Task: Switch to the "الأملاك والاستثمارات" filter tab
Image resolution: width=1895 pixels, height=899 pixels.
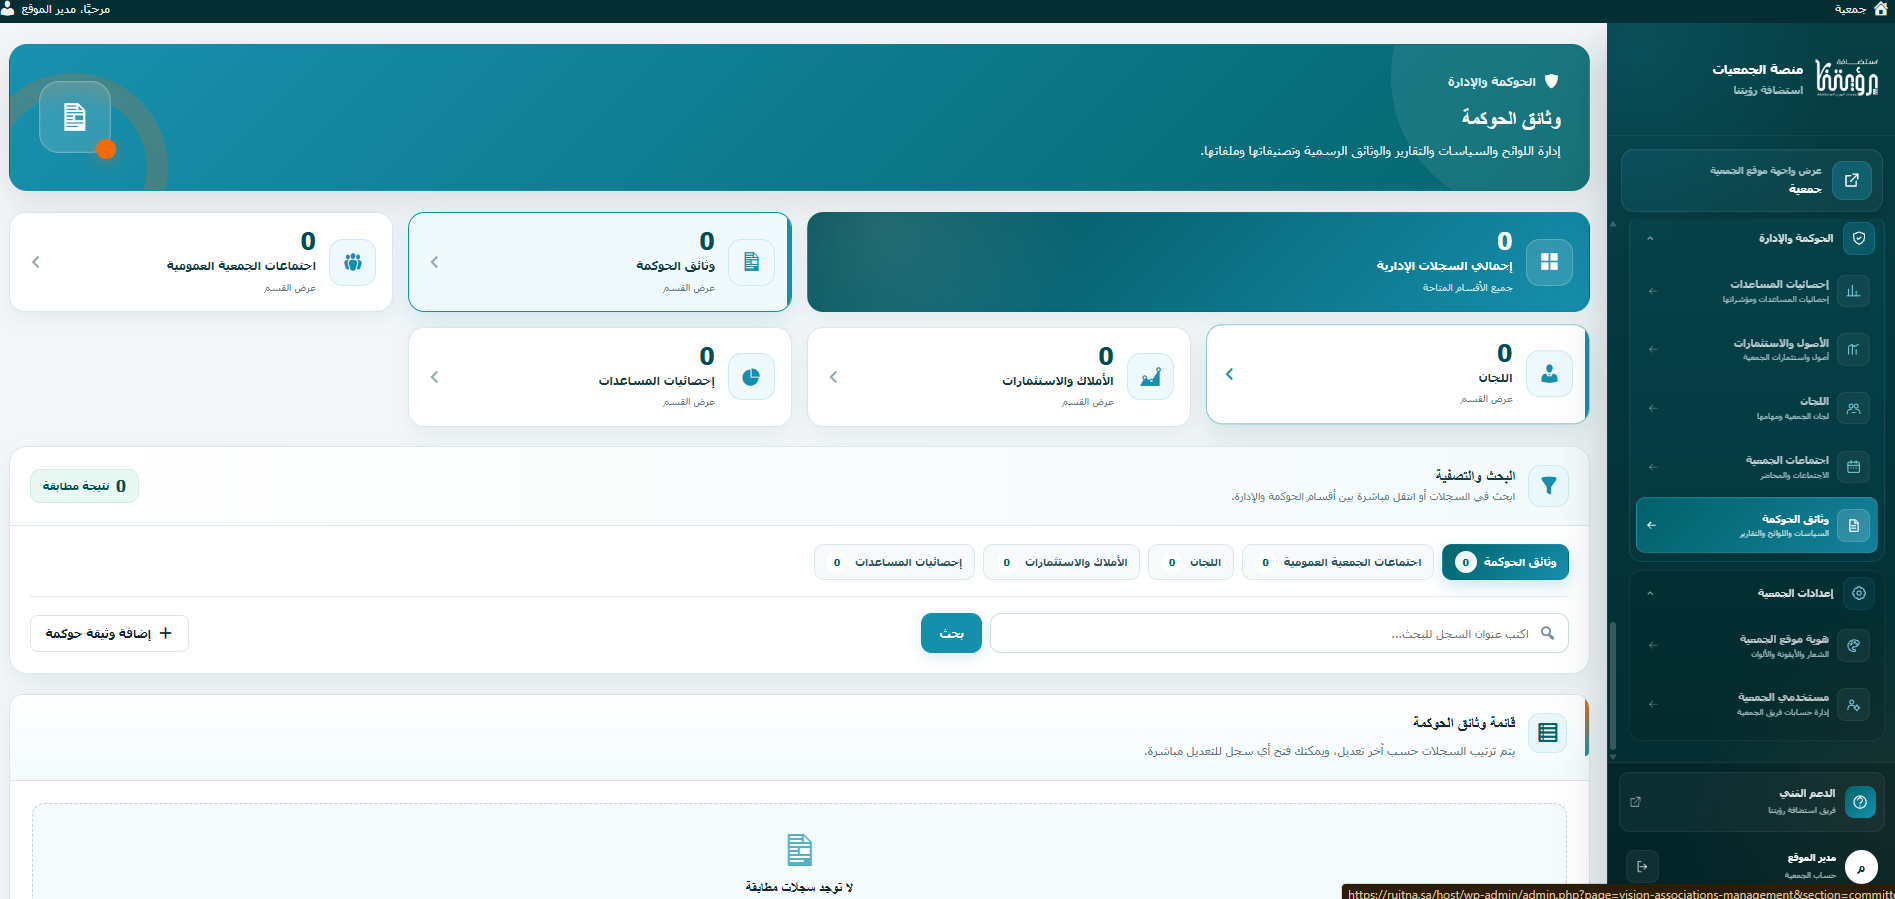Action: point(1061,562)
